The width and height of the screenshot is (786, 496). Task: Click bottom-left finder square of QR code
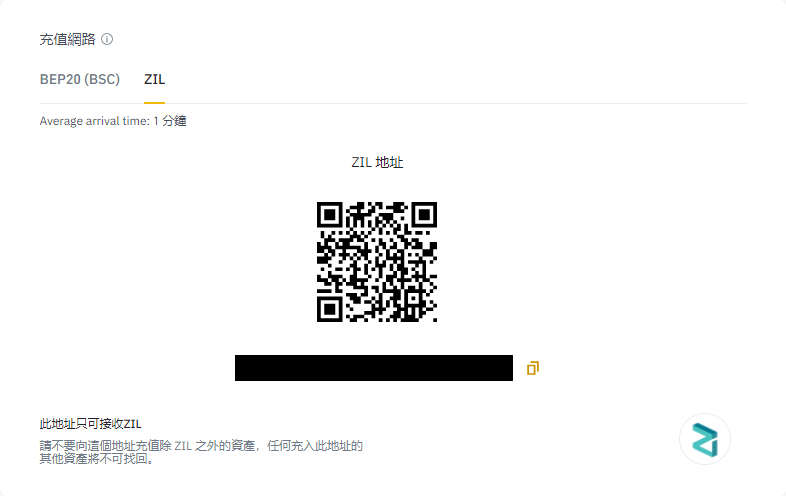(329, 309)
